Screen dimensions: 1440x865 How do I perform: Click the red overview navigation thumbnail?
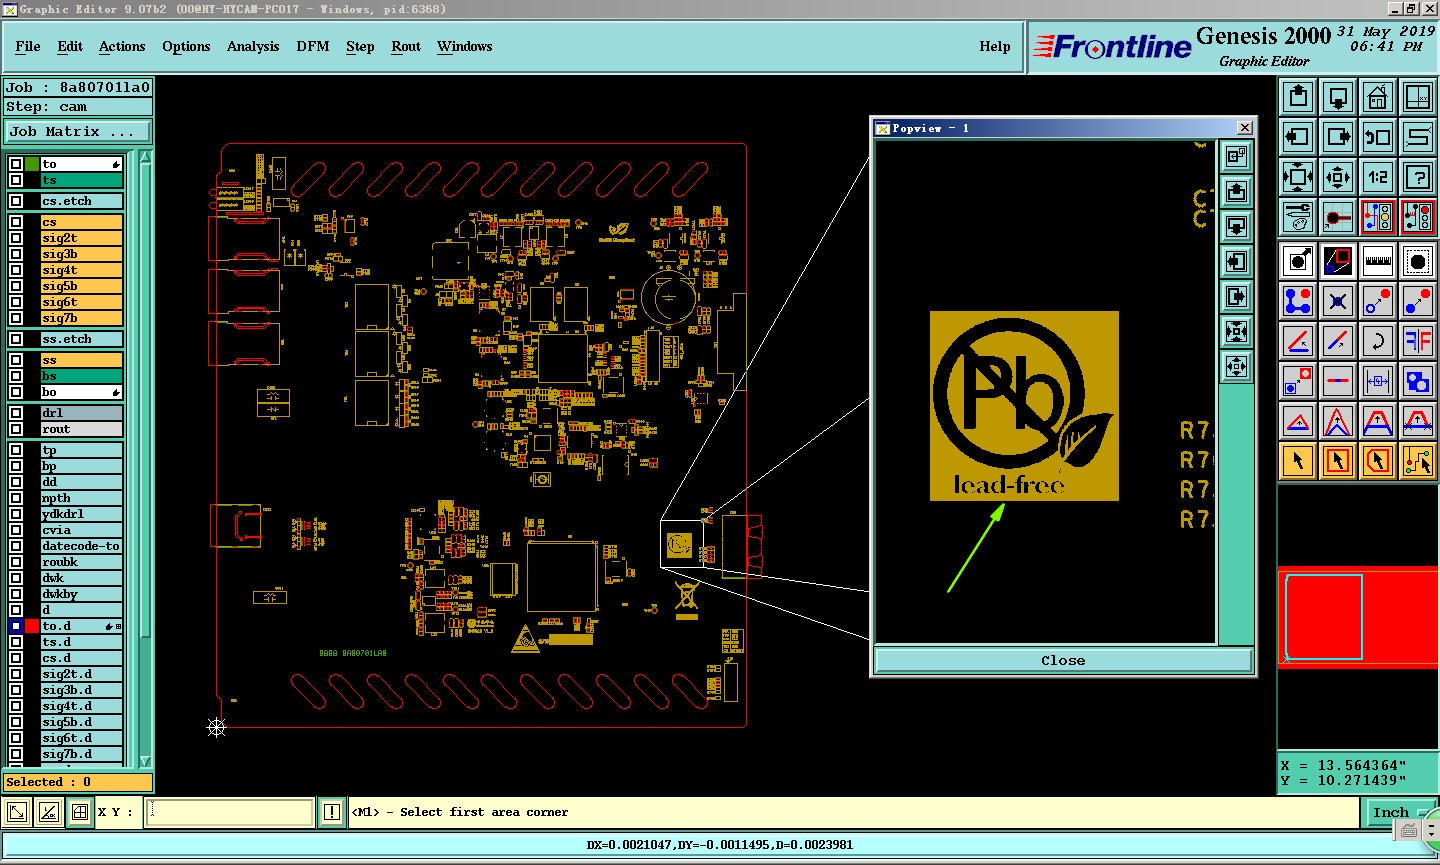[x=1358, y=617]
